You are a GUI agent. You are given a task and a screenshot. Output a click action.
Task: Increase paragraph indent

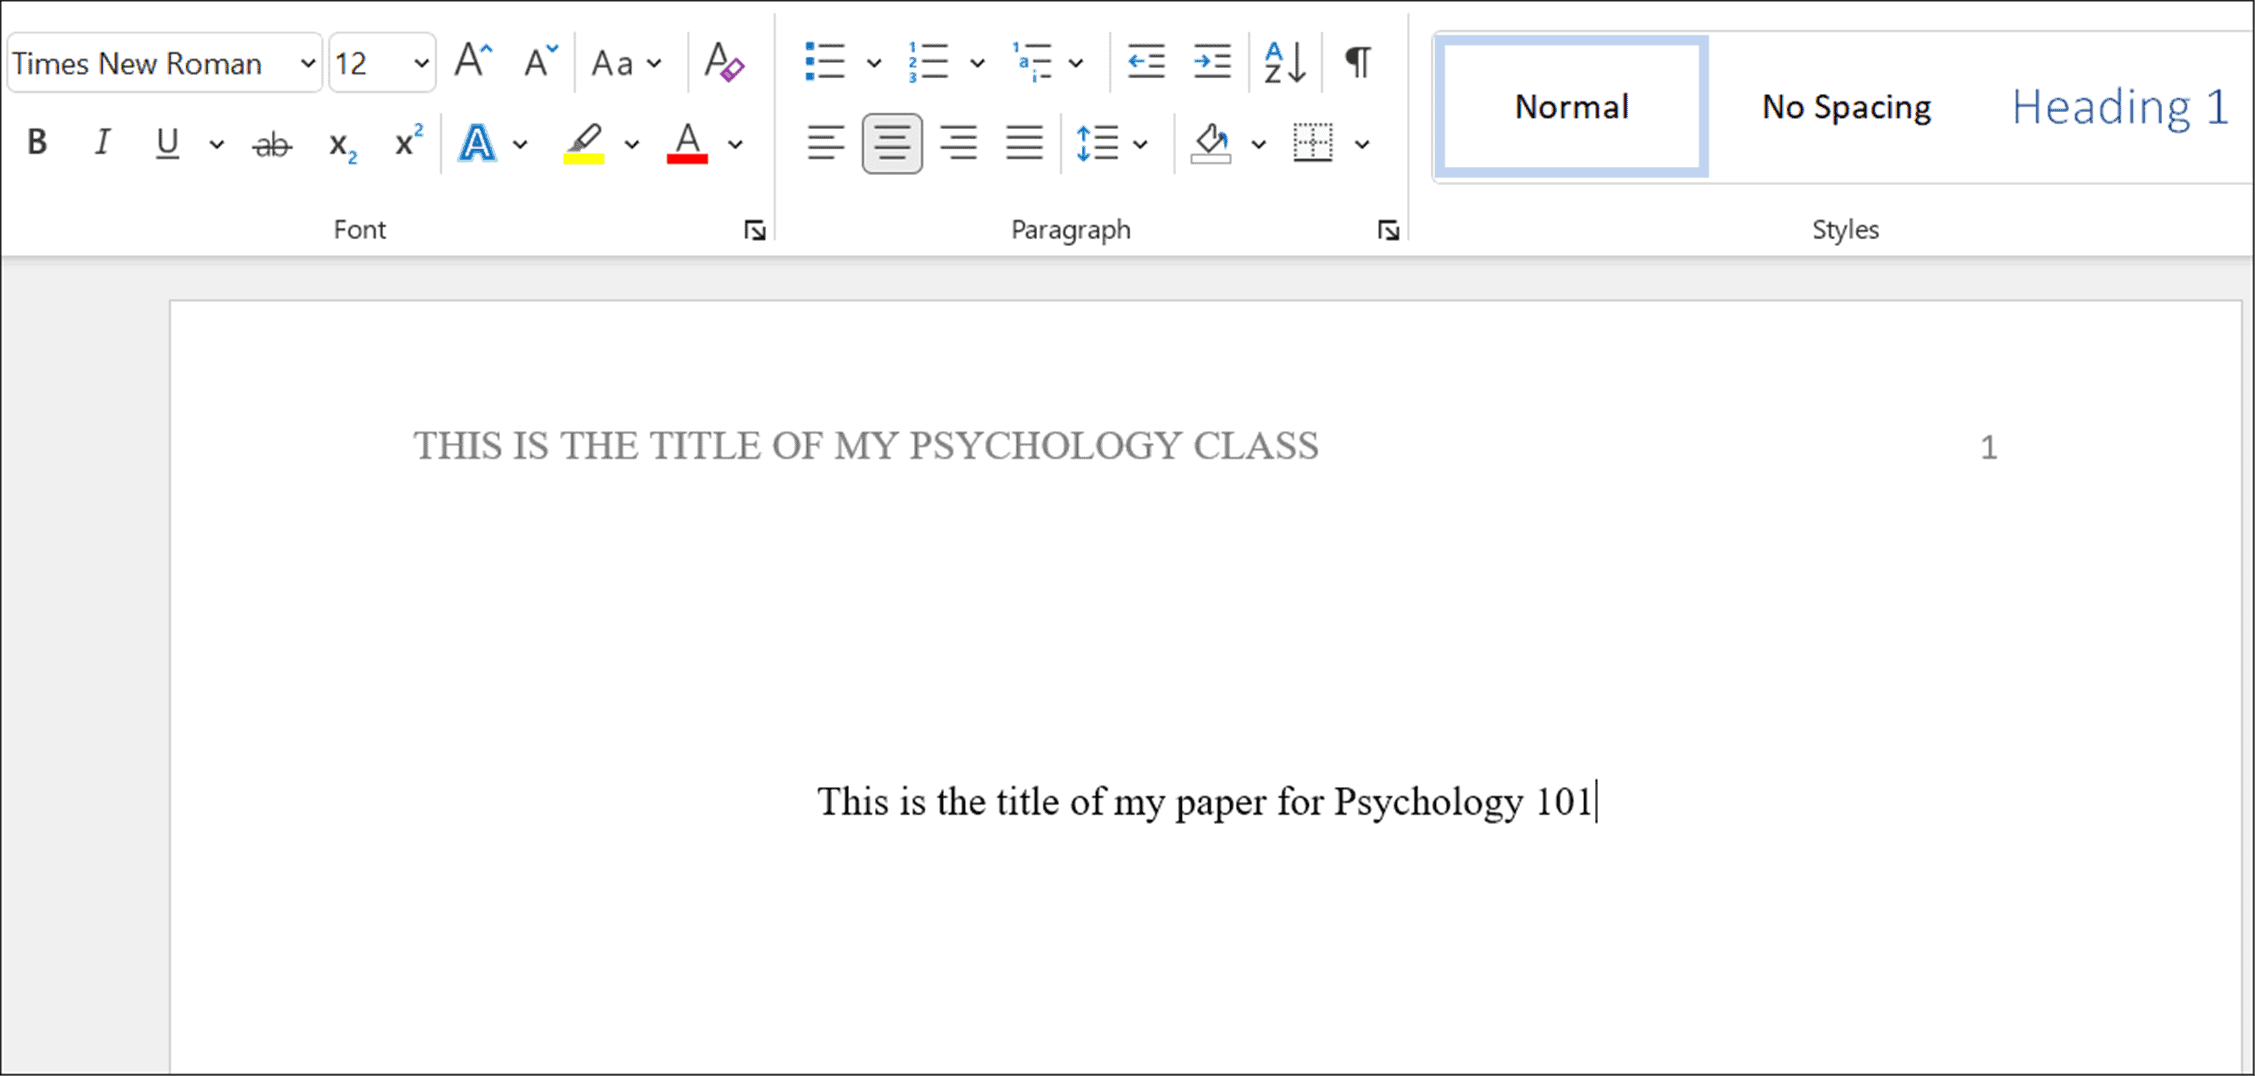tap(1211, 62)
